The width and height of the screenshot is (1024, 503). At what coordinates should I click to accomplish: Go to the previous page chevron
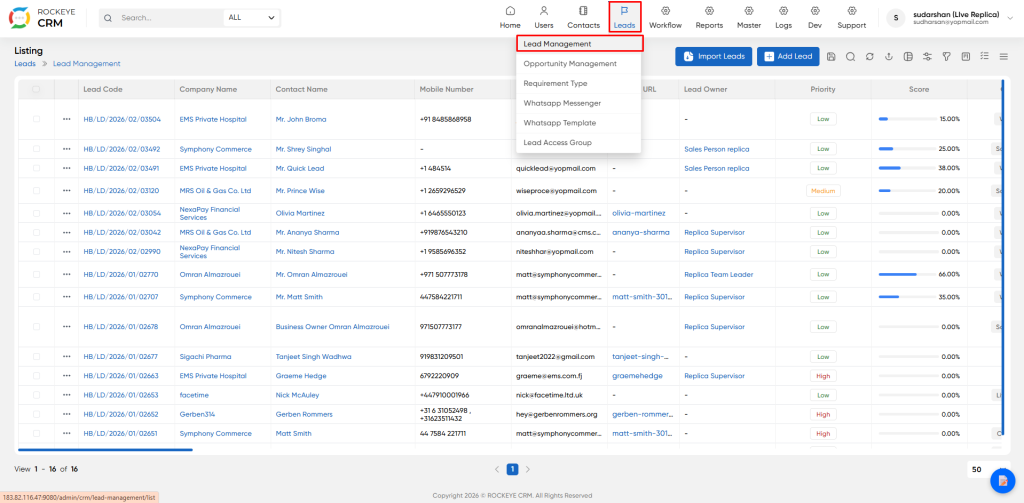click(497, 469)
